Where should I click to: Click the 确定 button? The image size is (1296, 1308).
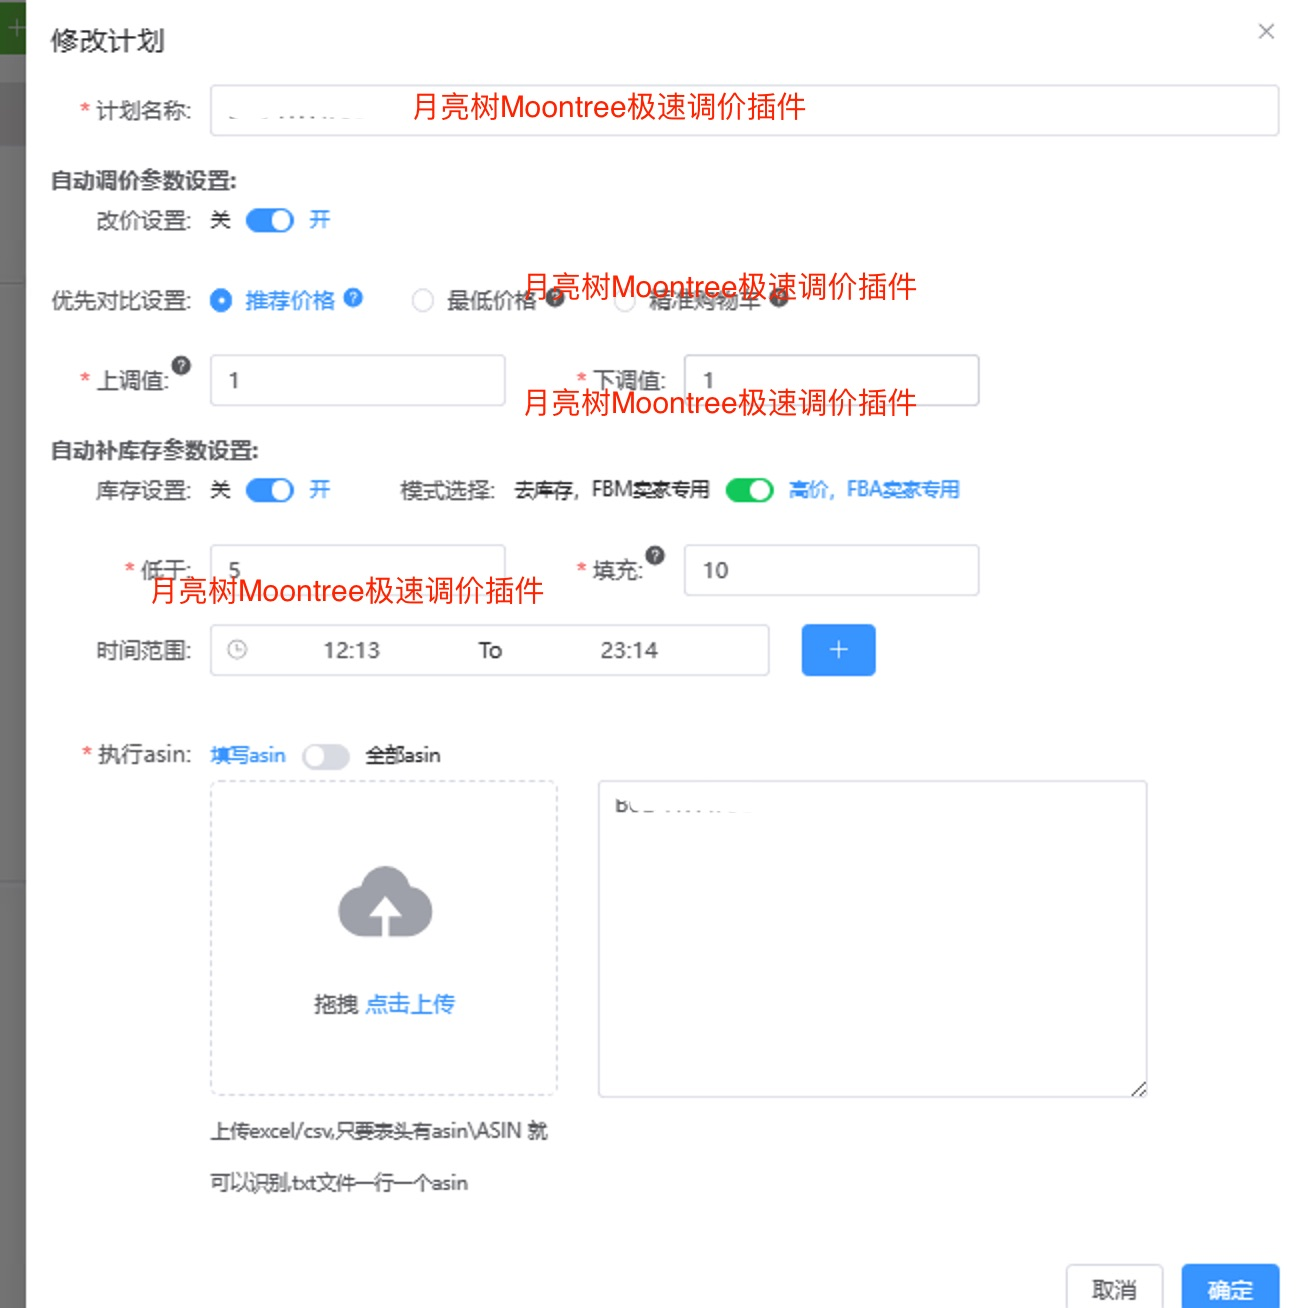point(1230,1288)
